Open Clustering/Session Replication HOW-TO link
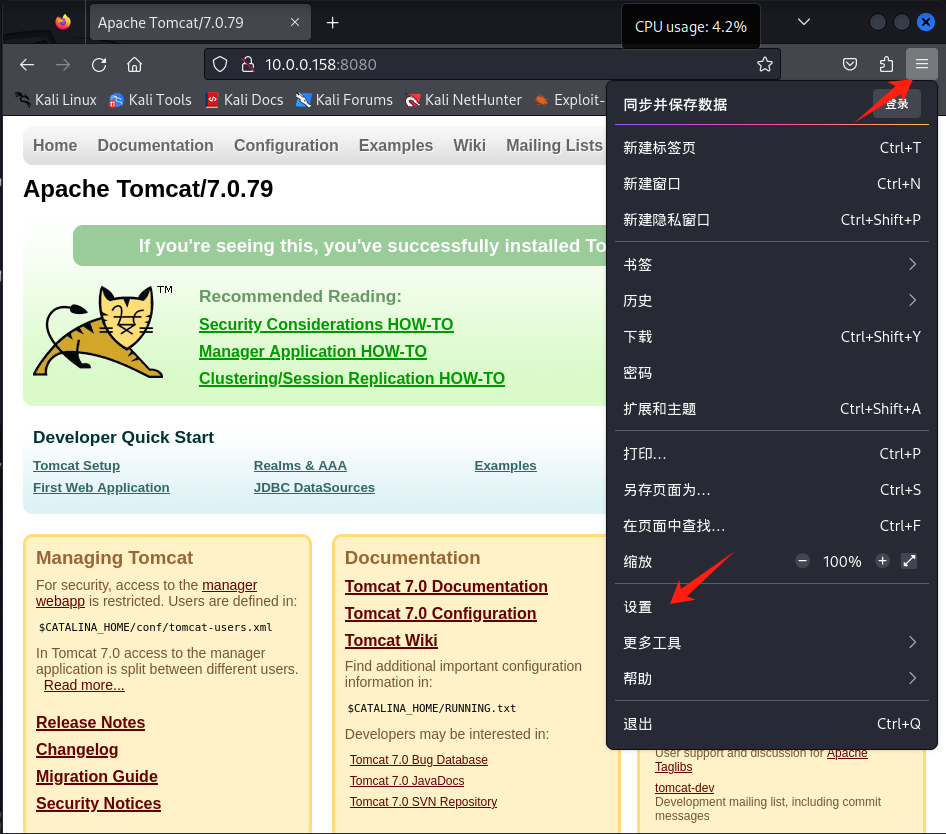The image size is (946, 834). point(352,378)
